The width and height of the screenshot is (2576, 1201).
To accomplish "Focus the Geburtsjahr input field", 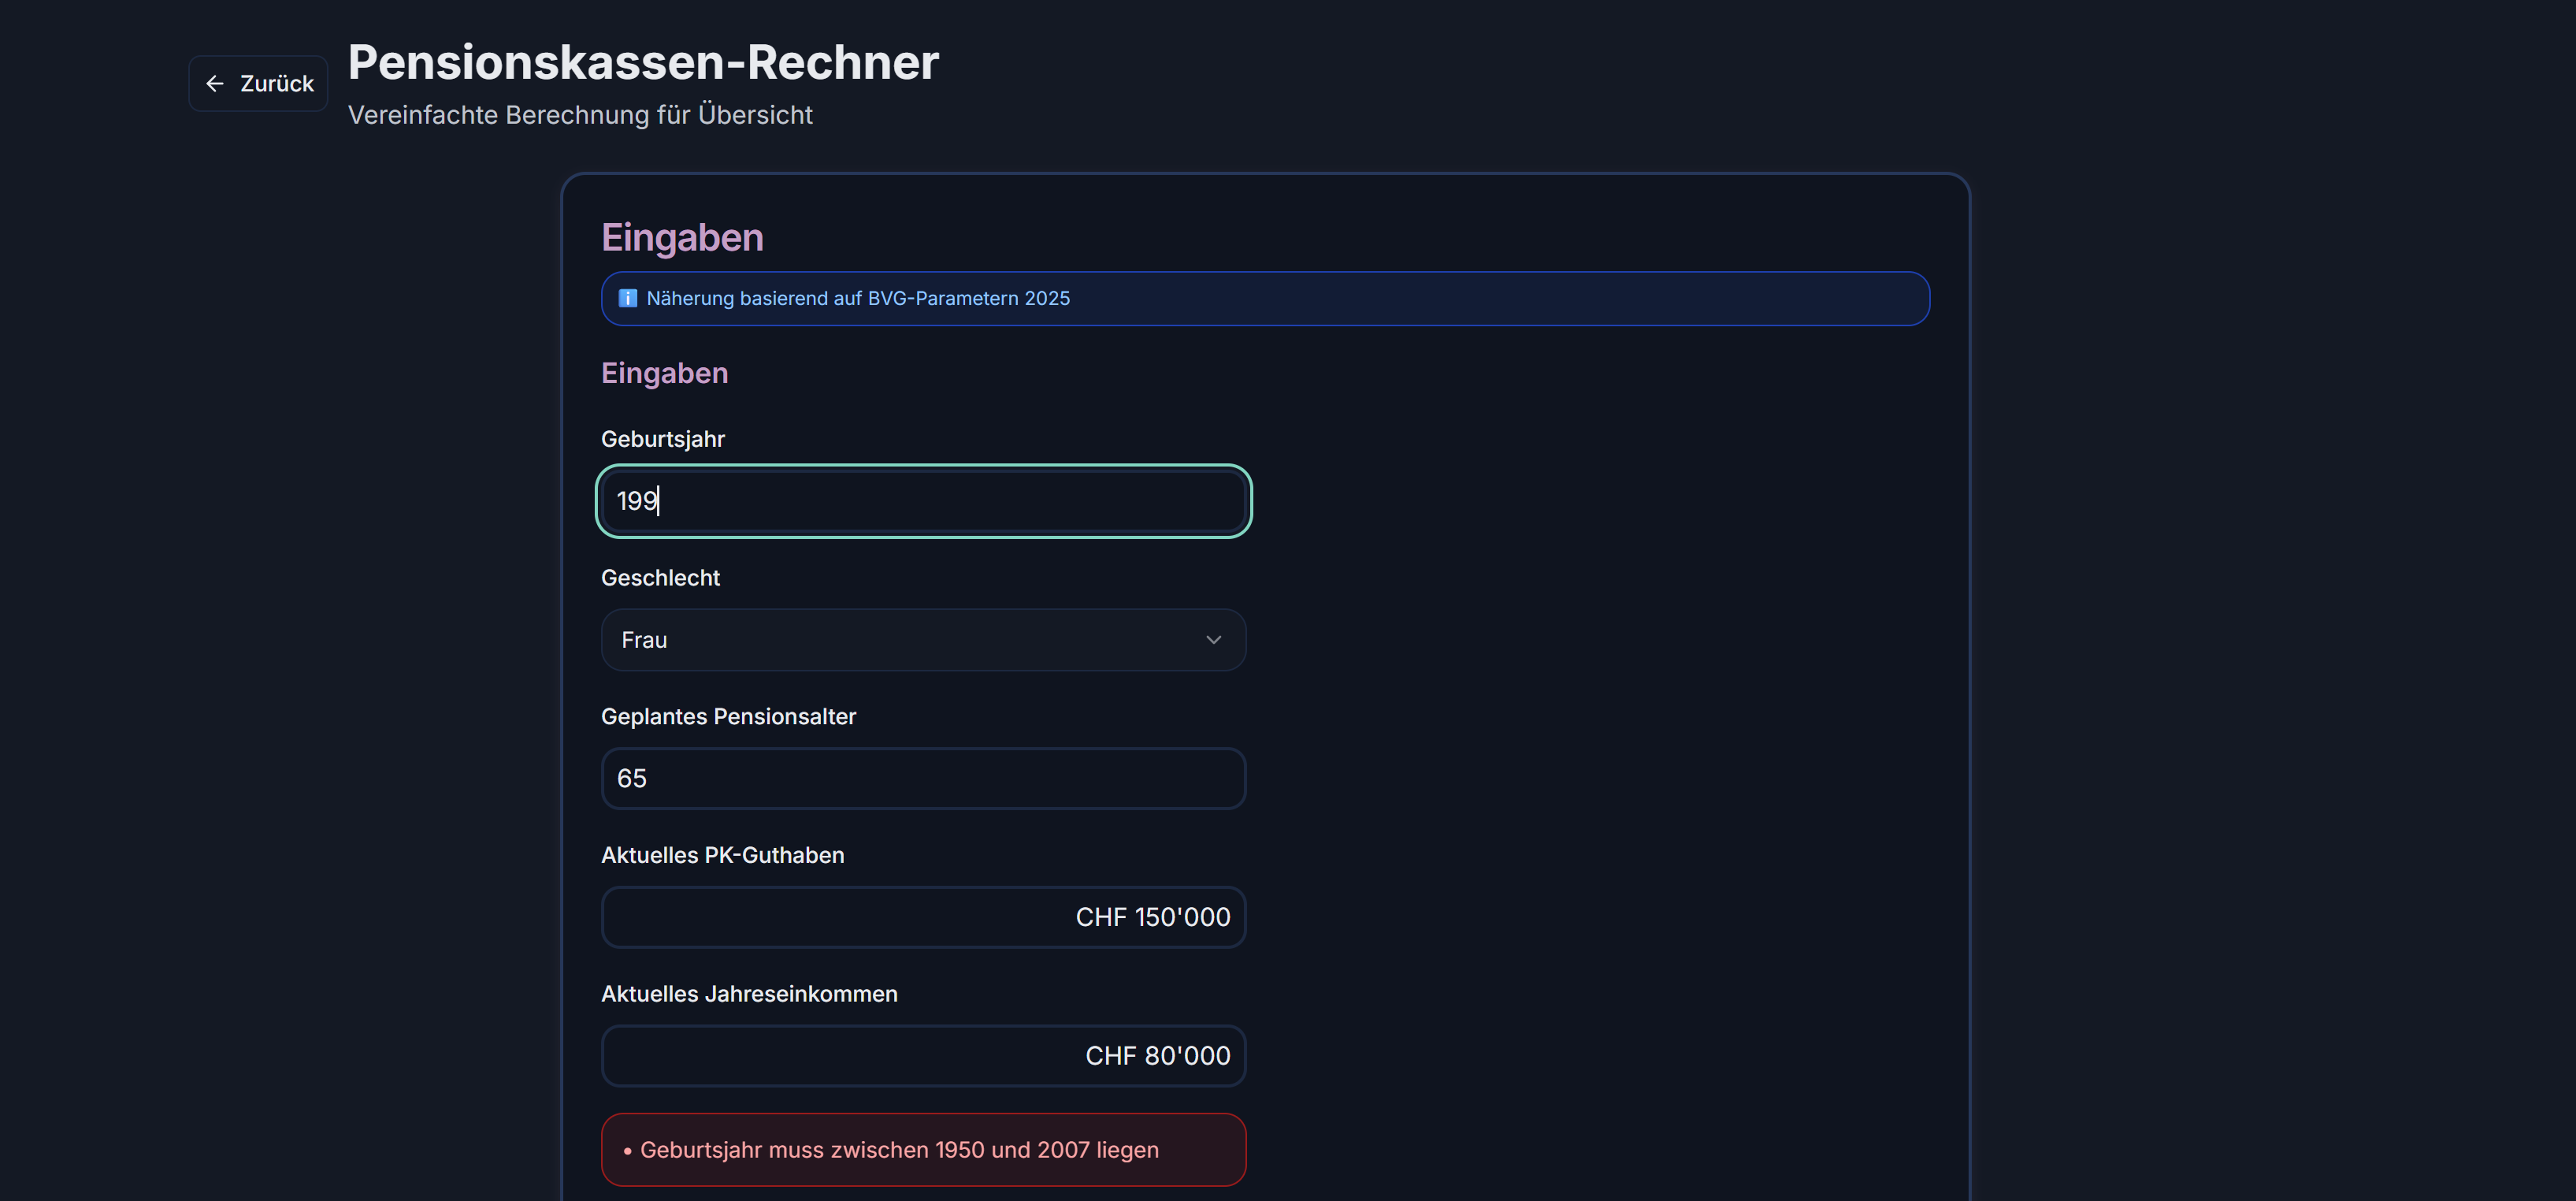I will click(x=922, y=501).
